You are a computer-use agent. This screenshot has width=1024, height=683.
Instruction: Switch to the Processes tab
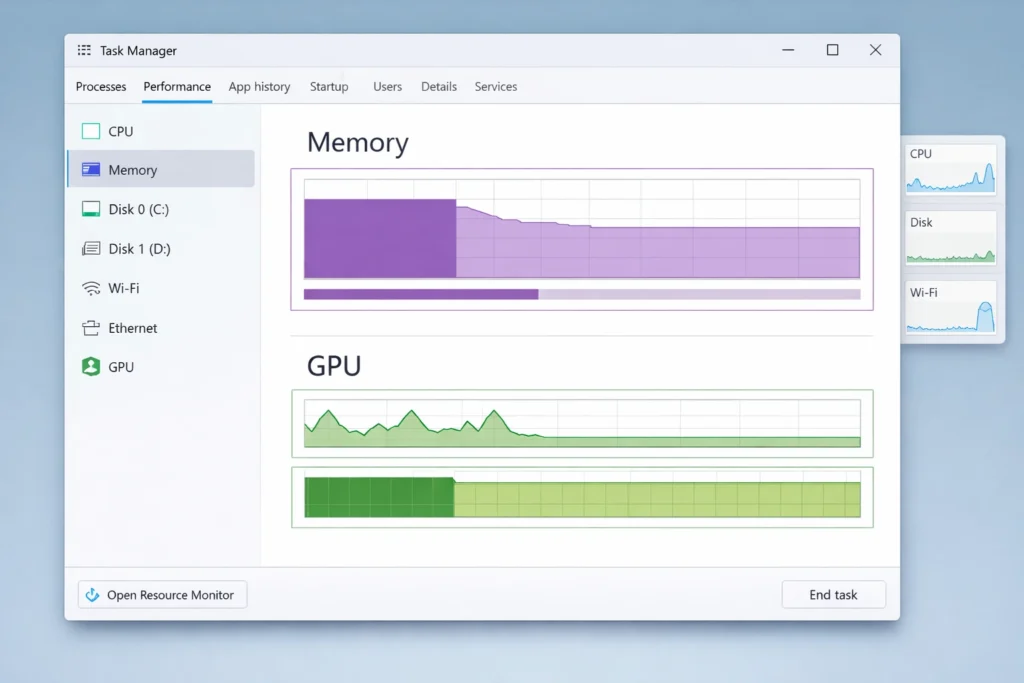100,87
